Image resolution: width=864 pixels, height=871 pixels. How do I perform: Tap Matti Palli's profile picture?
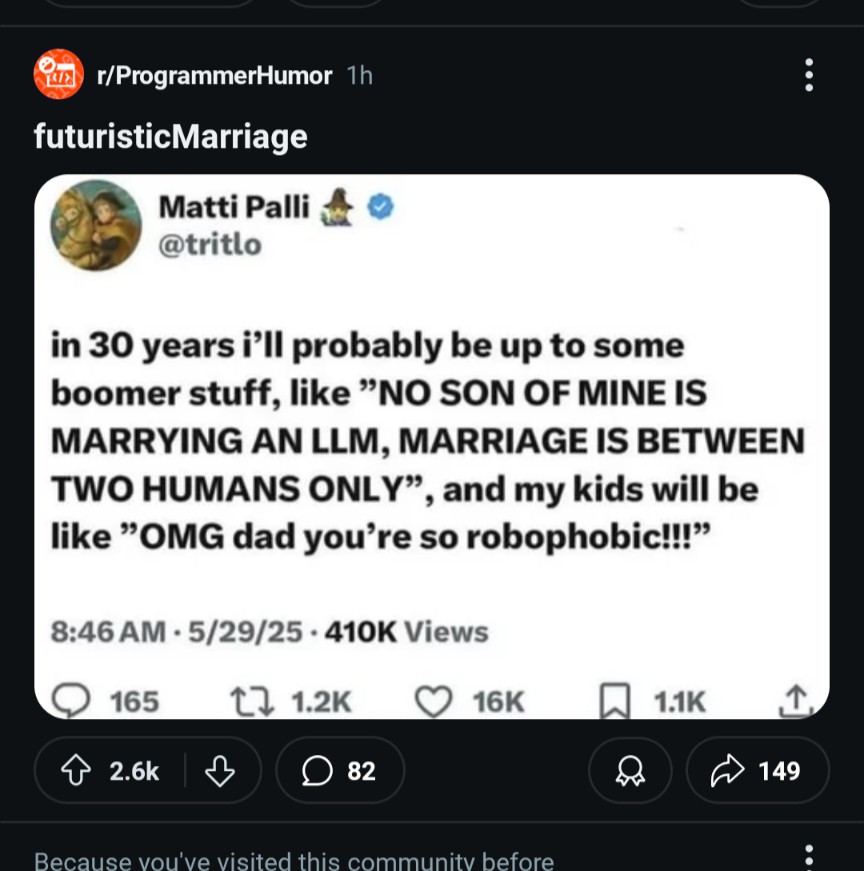(96, 225)
